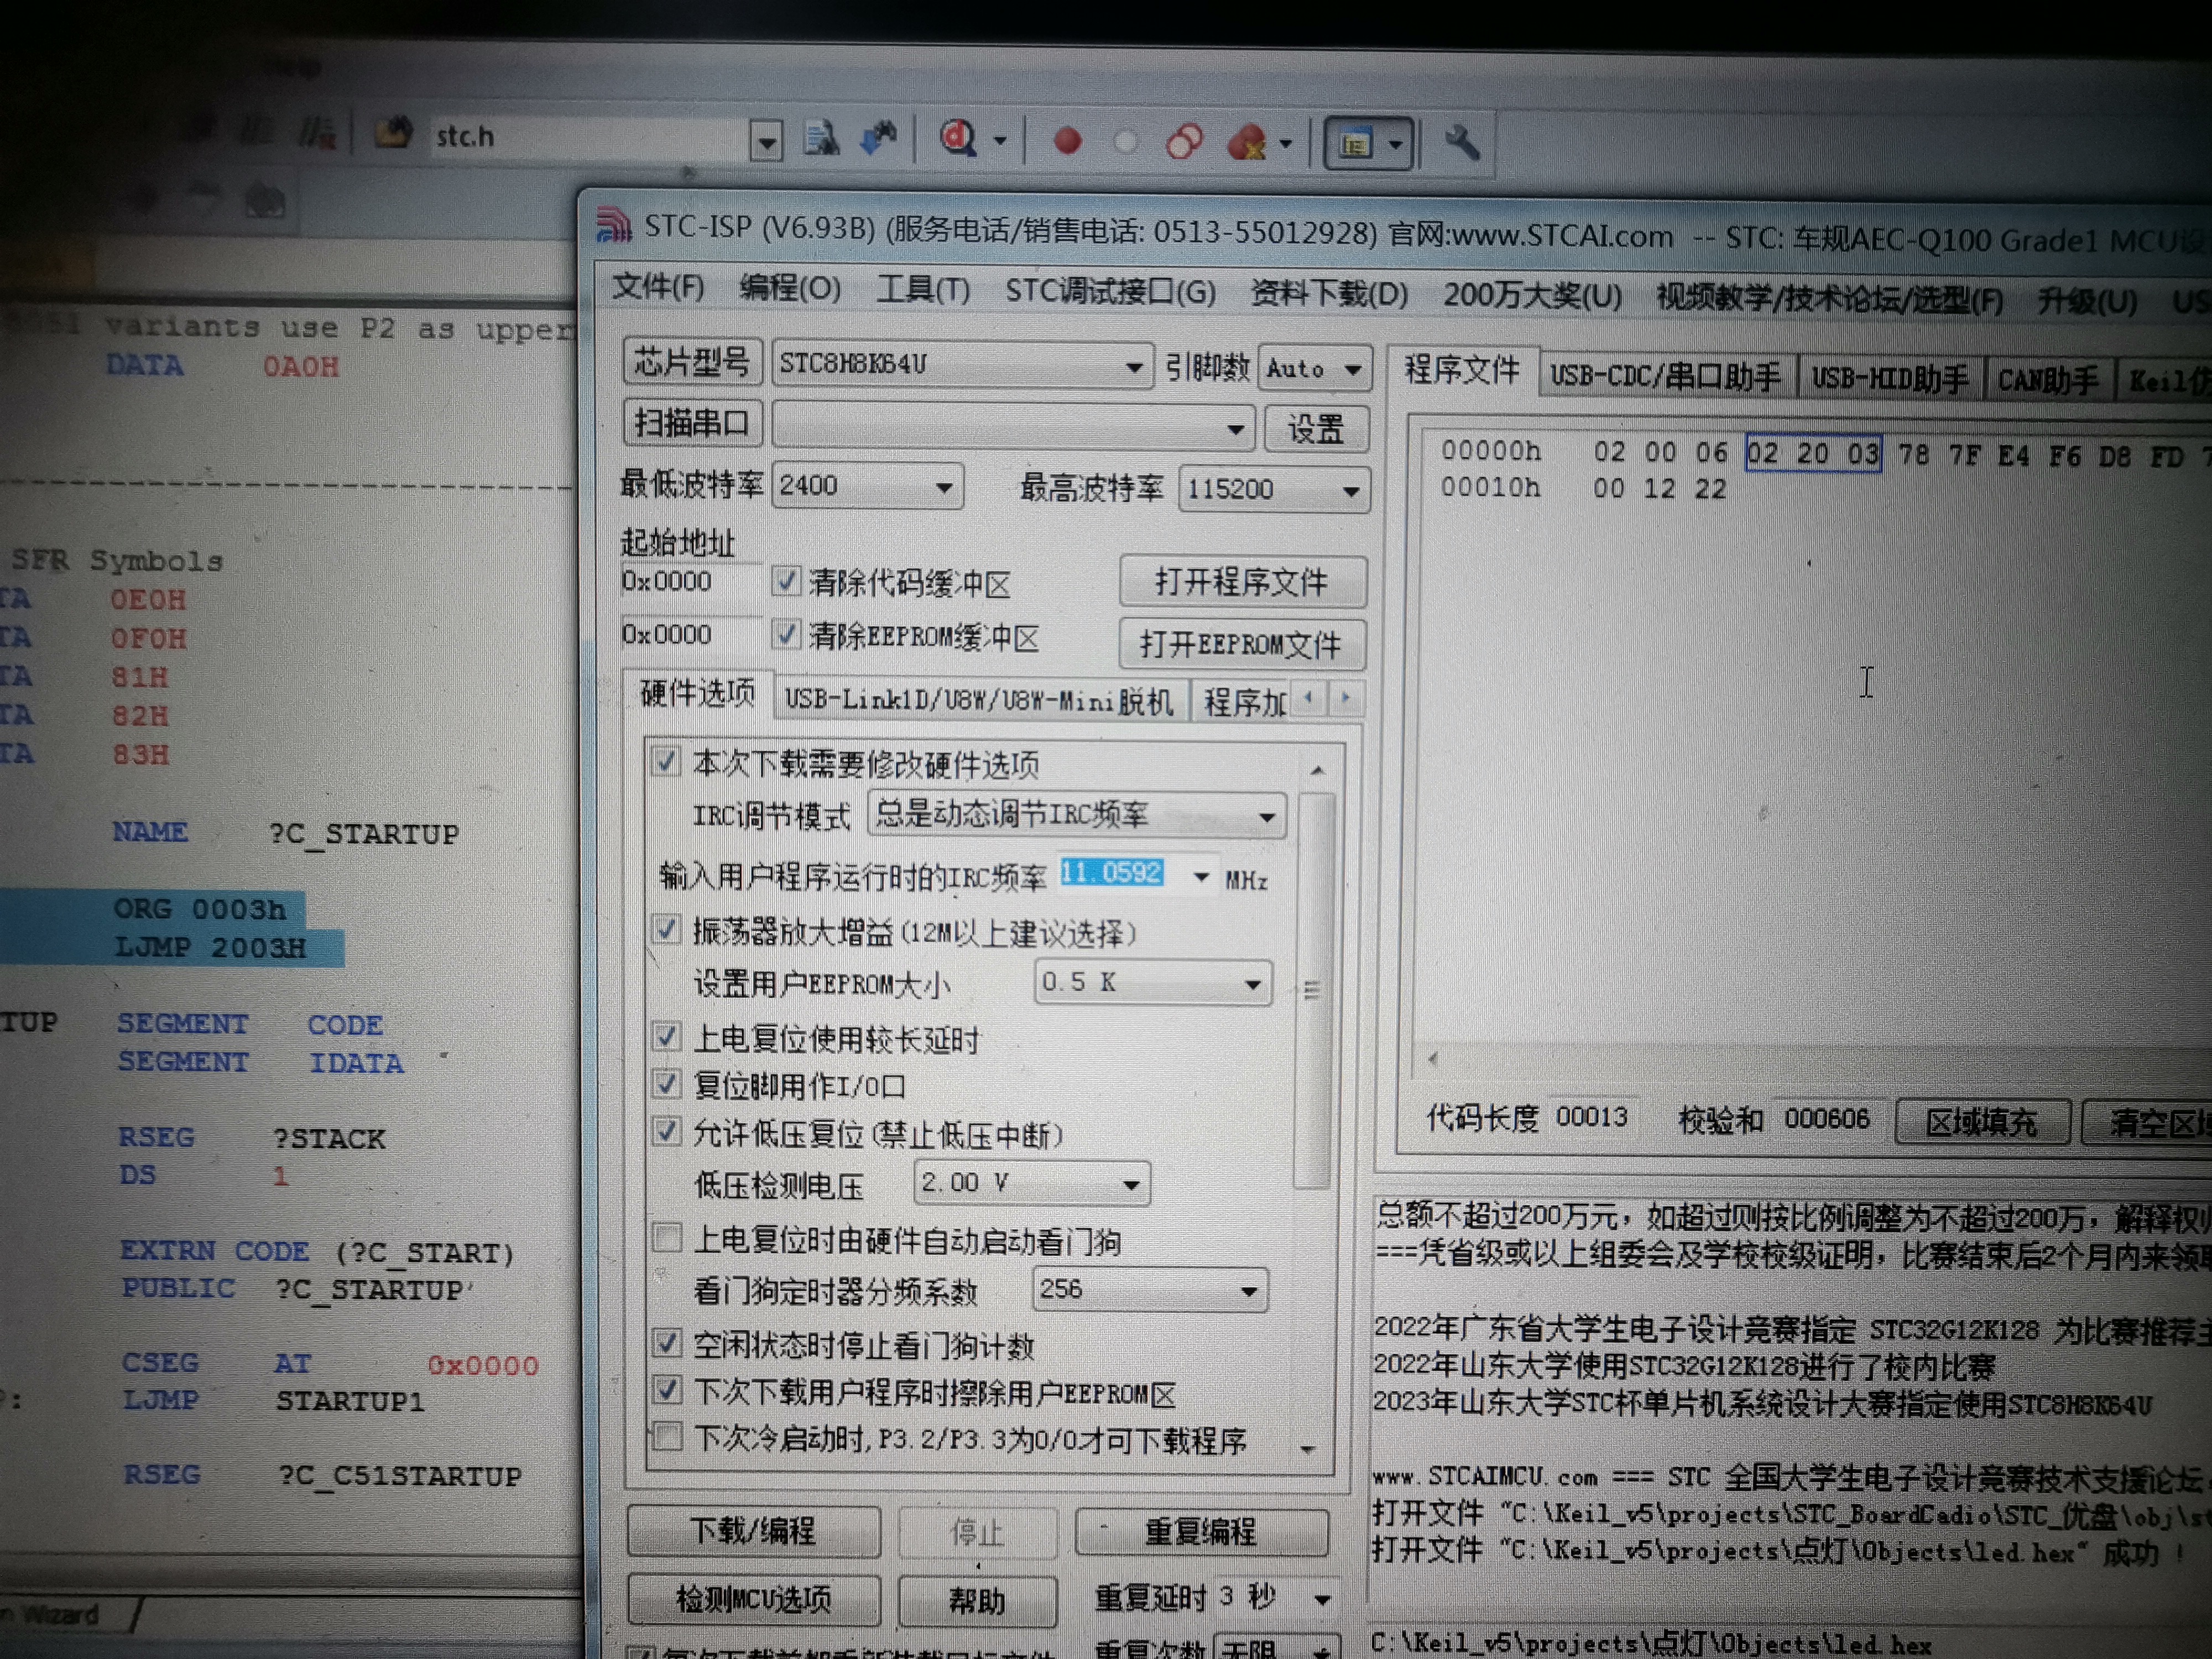Click the 打开EEPROM文件 button

click(1241, 644)
